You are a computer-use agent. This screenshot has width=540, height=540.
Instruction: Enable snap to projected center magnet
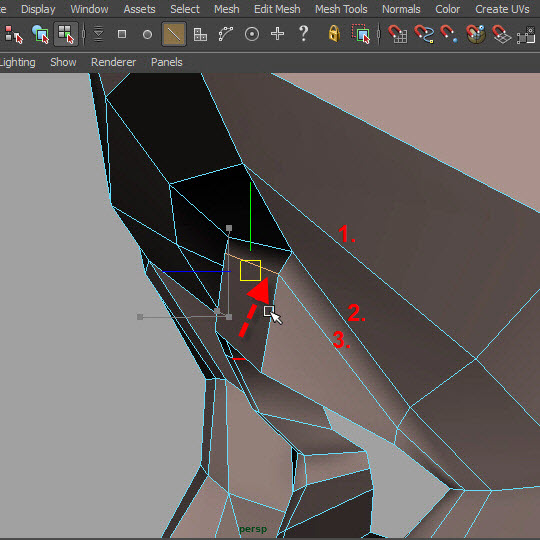coord(476,34)
